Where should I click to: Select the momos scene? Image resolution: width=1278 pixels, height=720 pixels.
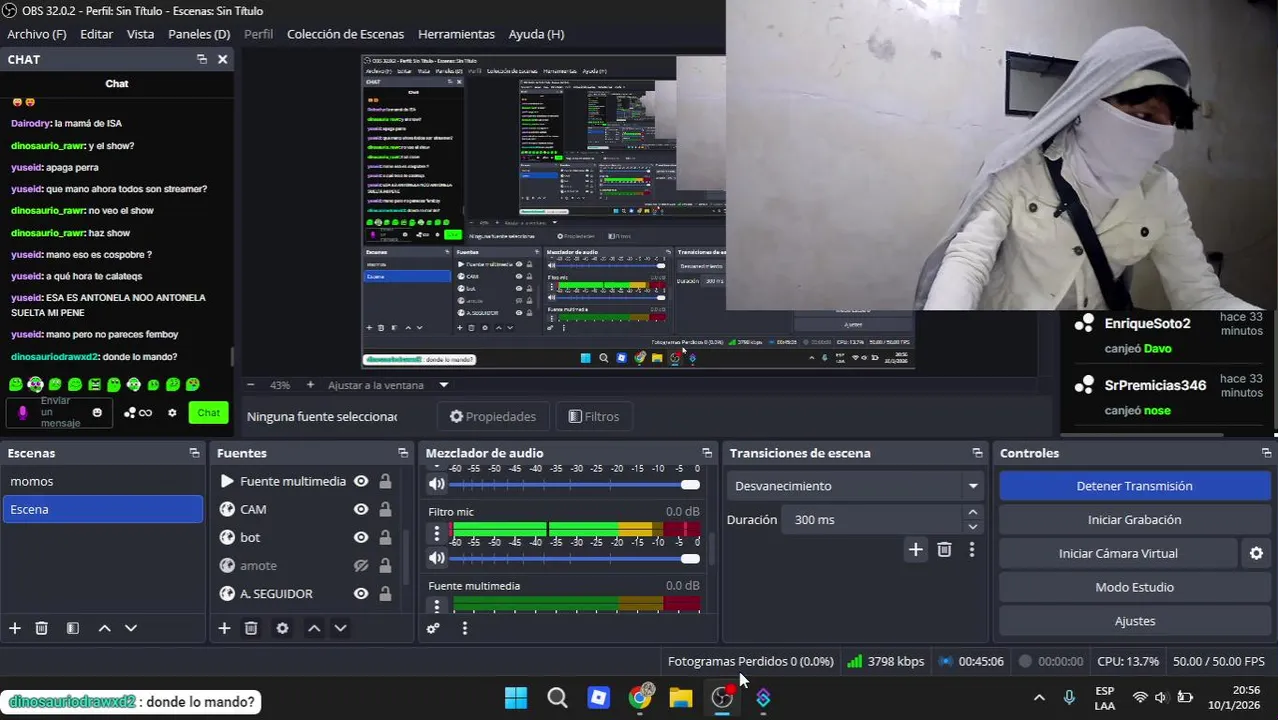tap(102, 481)
